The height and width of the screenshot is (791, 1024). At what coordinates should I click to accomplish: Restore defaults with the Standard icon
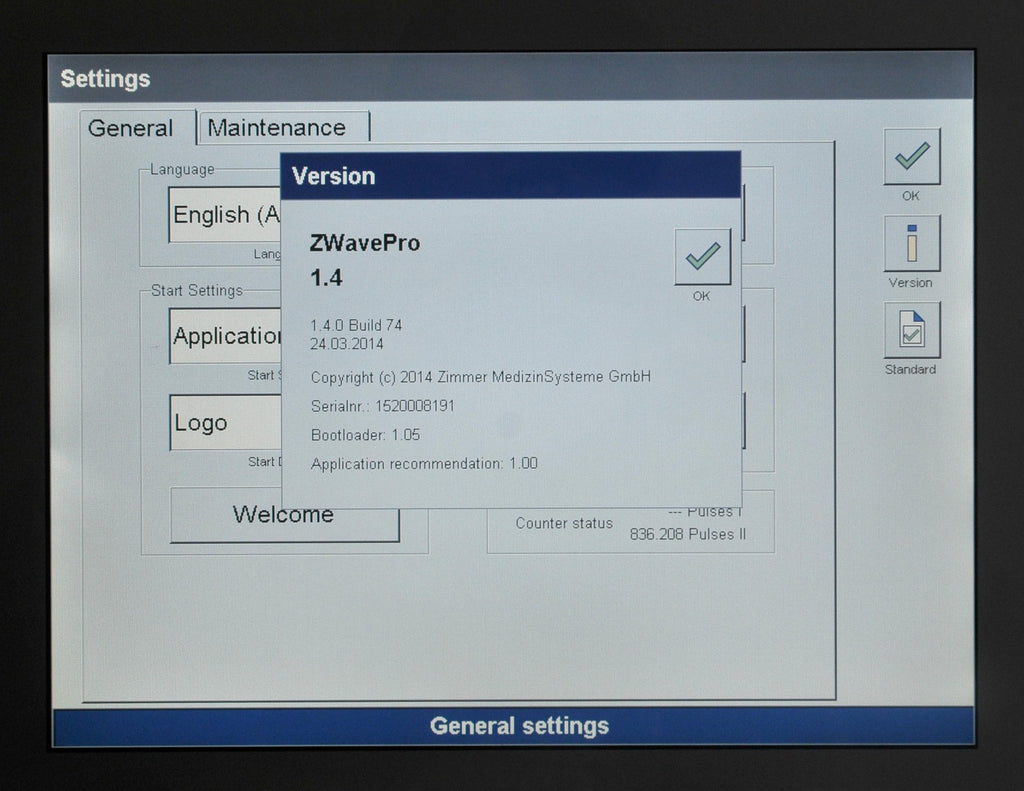[912, 330]
